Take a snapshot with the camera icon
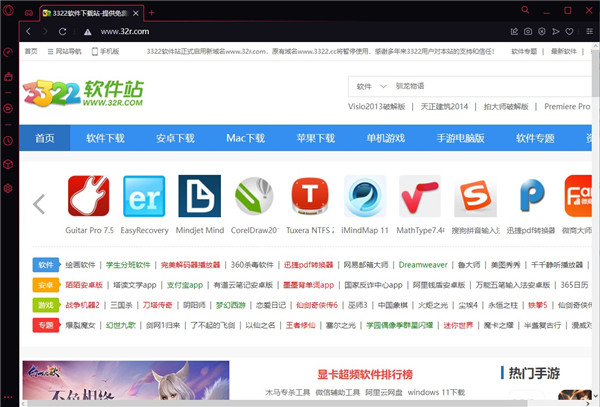Screen dimensions: 600x407 click(528, 31)
